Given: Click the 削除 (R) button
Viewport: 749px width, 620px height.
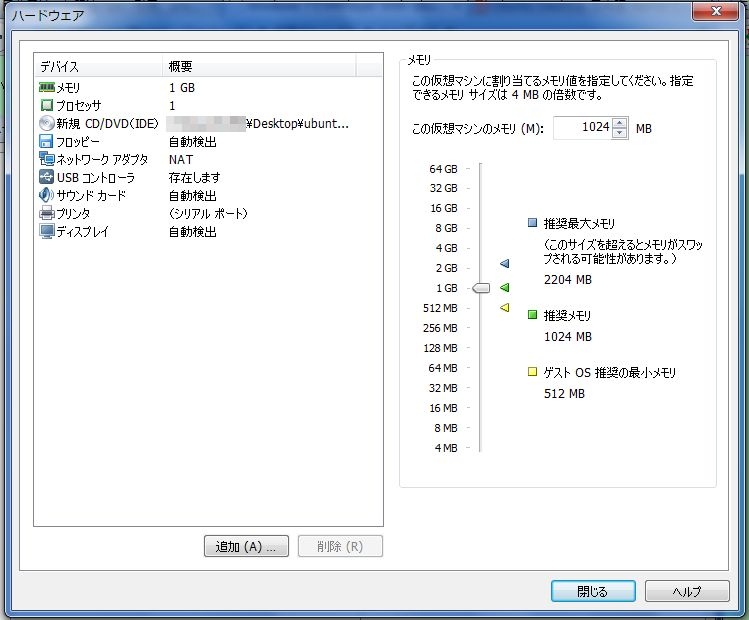Looking at the screenshot, I should point(340,546).
